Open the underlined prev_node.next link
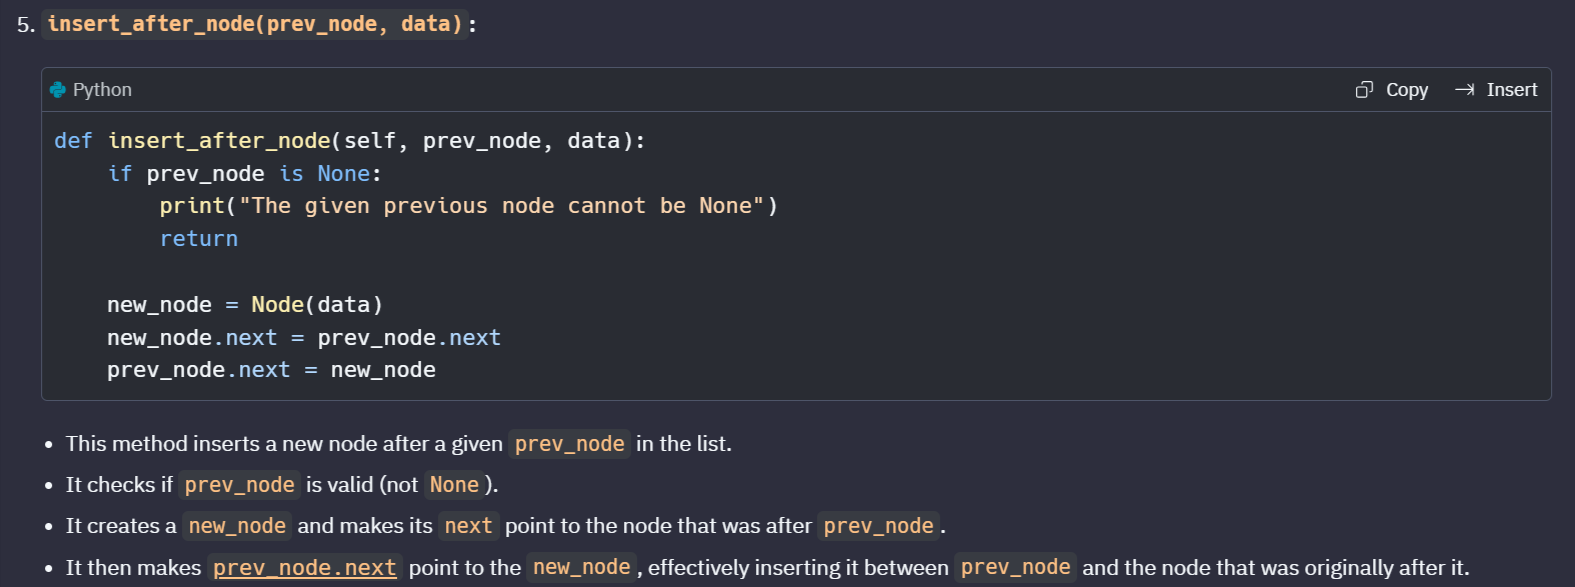This screenshot has width=1575, height=587. click(305, 568)
